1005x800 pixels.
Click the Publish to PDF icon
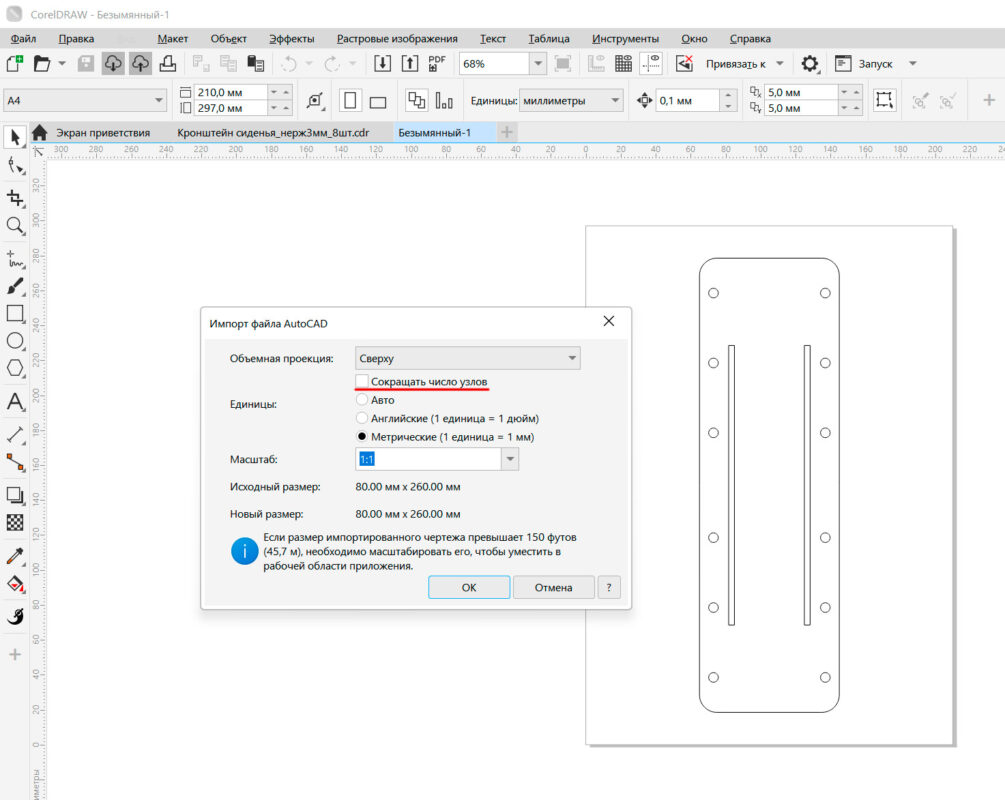(x=437, y=64)
